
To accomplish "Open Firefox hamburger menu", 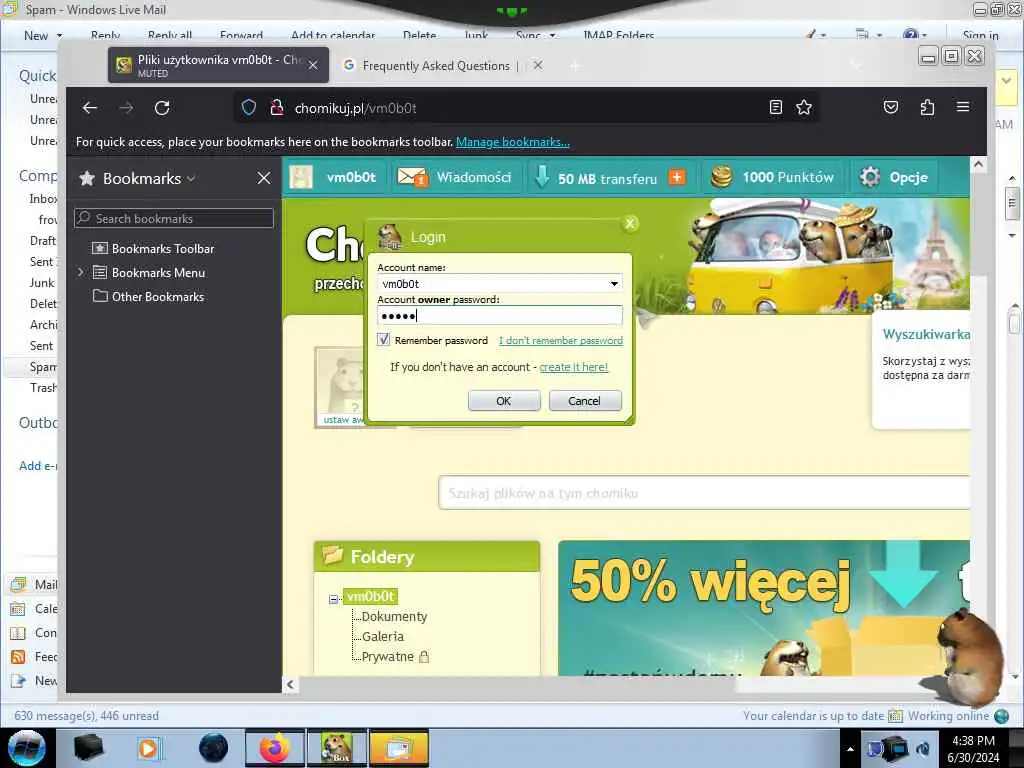I will tap(963, 106).
